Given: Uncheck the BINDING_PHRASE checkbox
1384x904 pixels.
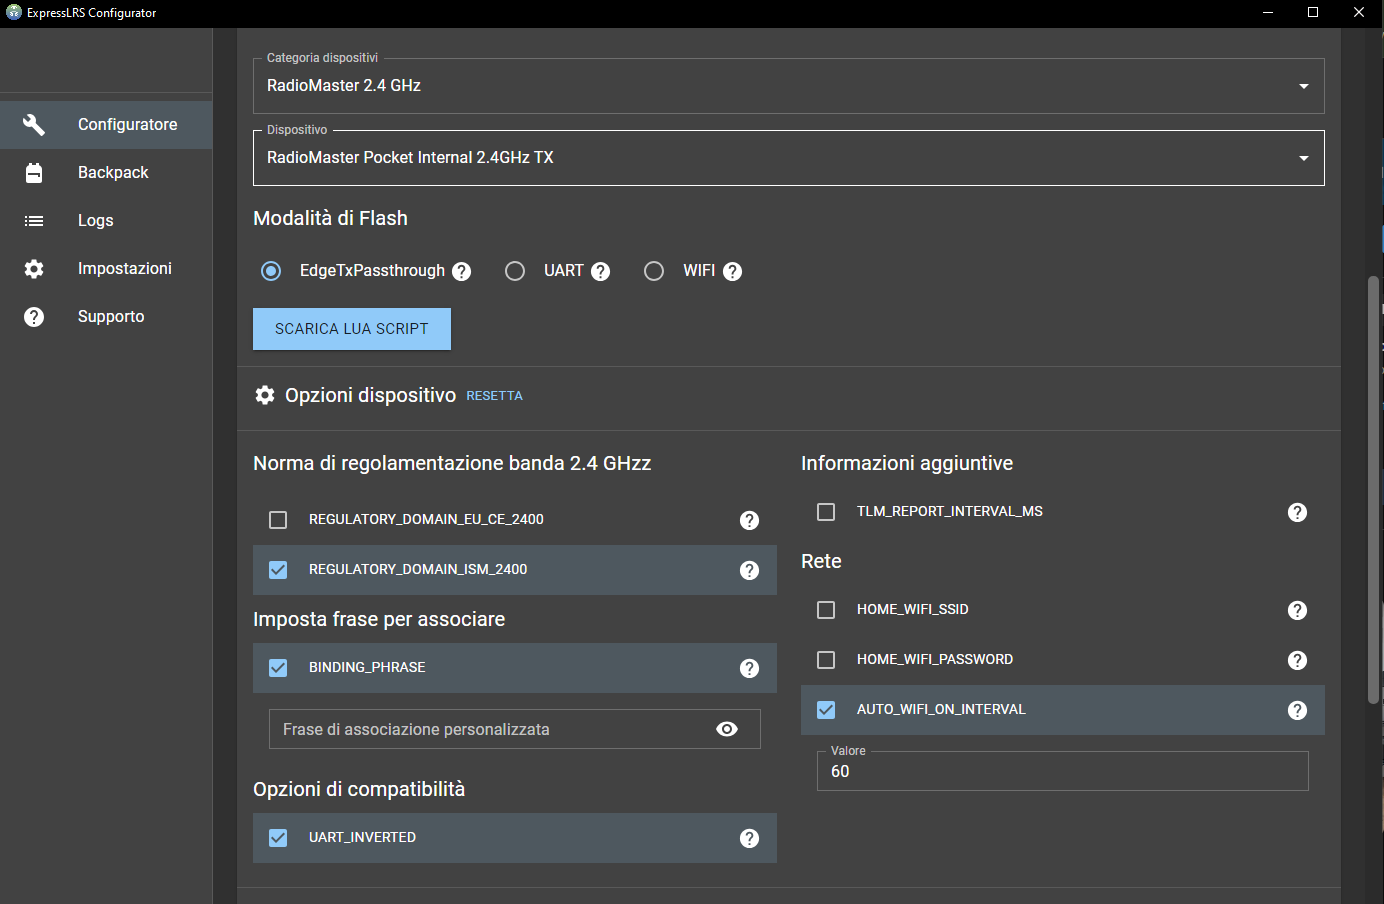Looking at the screenshot, I should [x=278, y=668].
